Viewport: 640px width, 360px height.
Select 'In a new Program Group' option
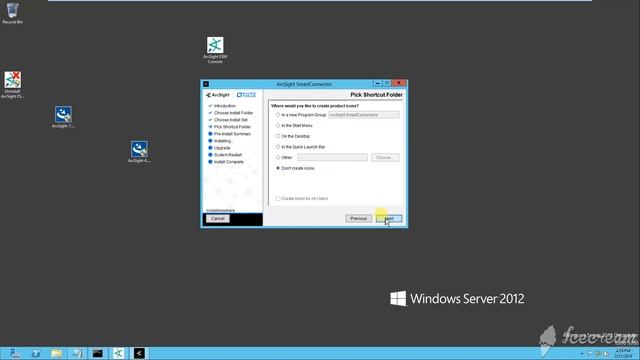click(278, 115)
